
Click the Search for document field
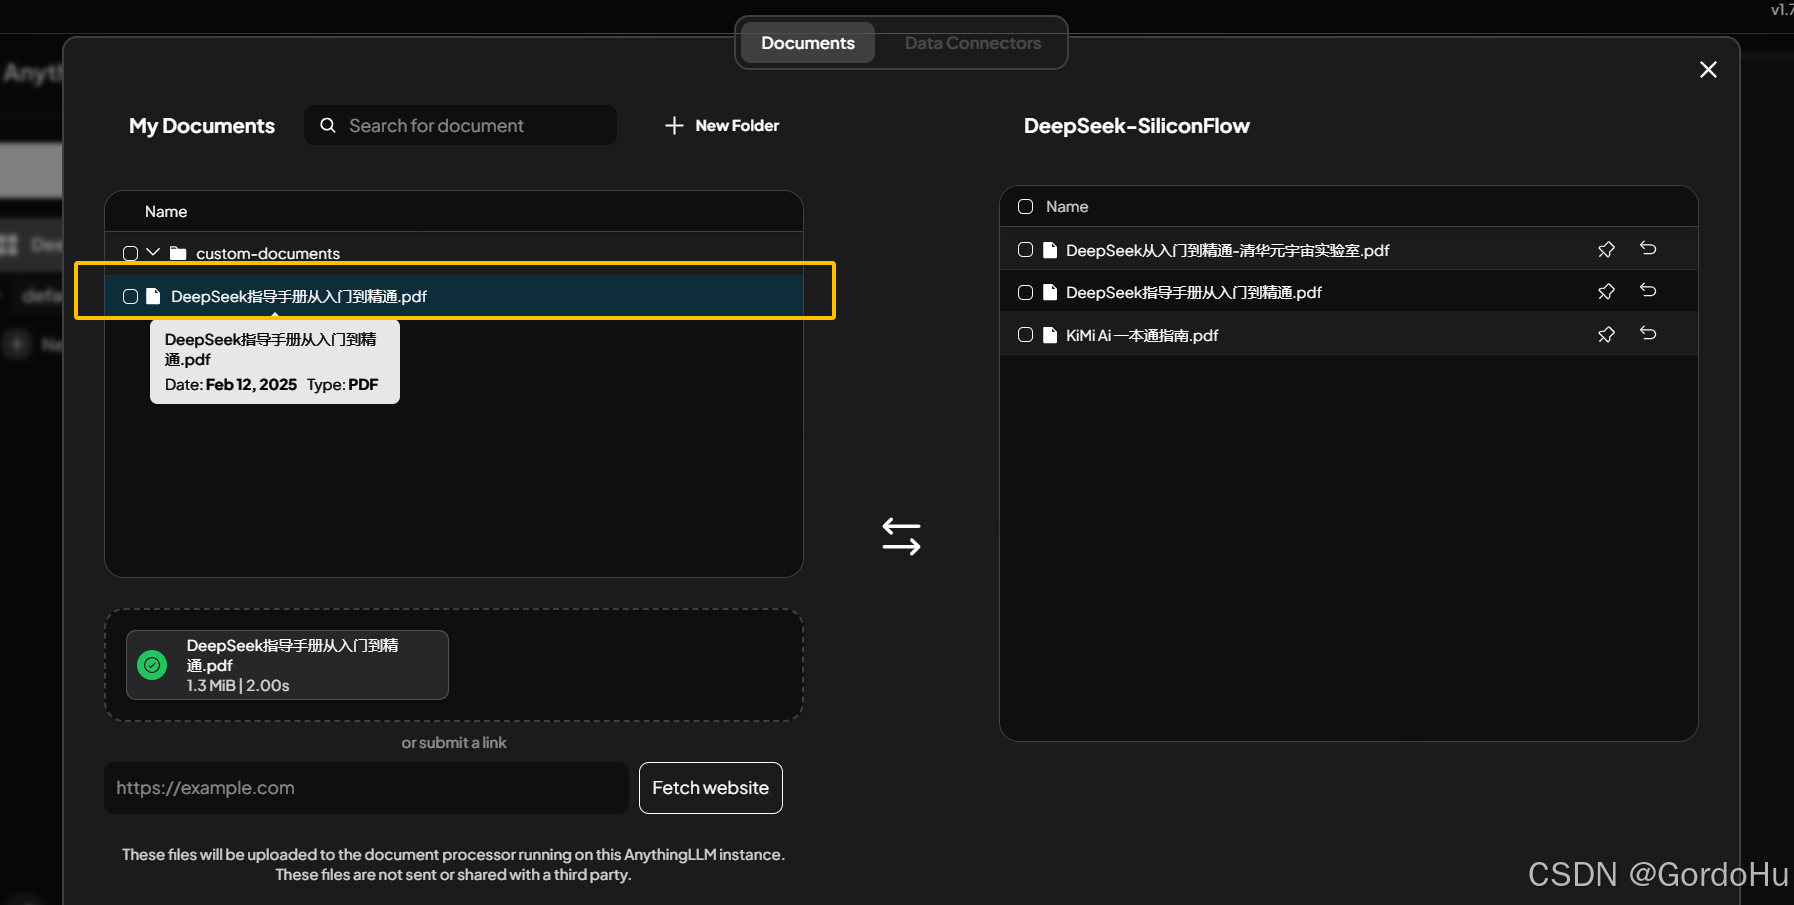coord(460,125)
